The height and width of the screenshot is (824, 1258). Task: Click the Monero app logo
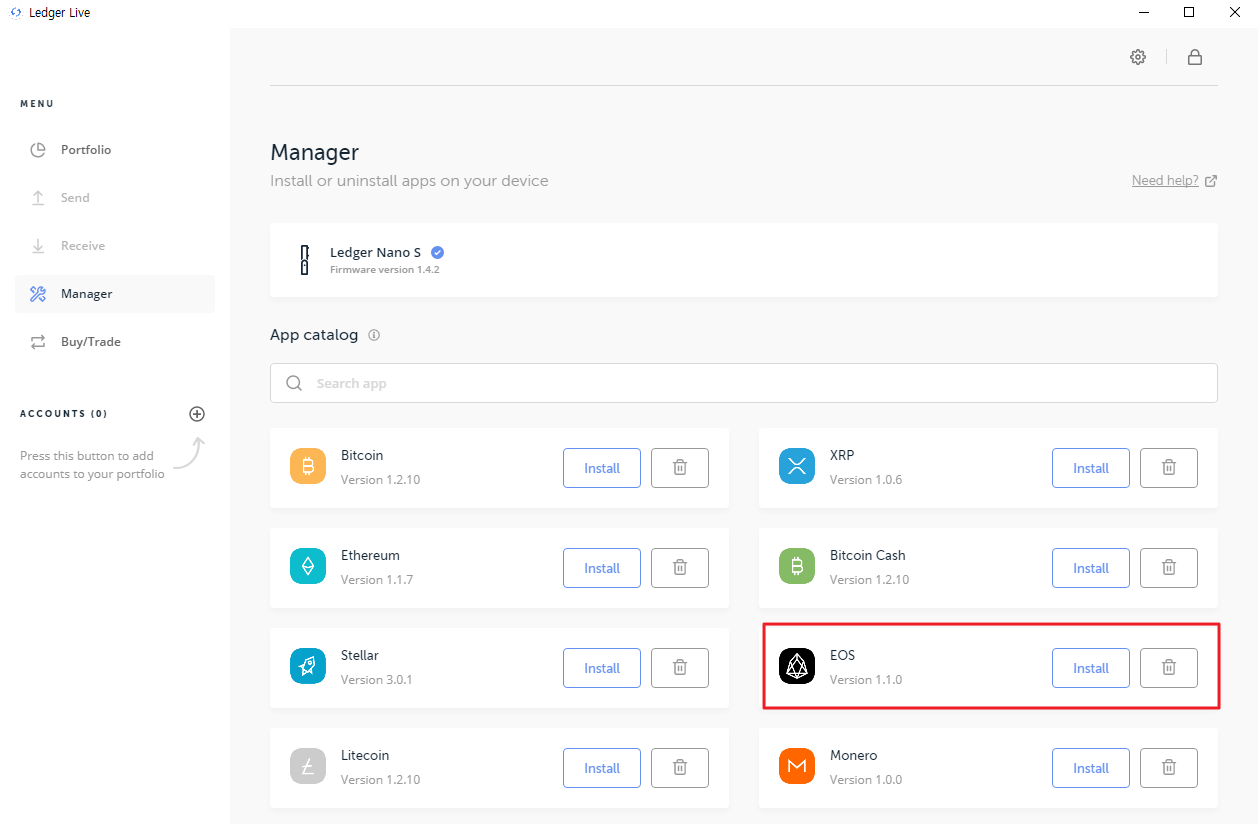pos(797,766)
